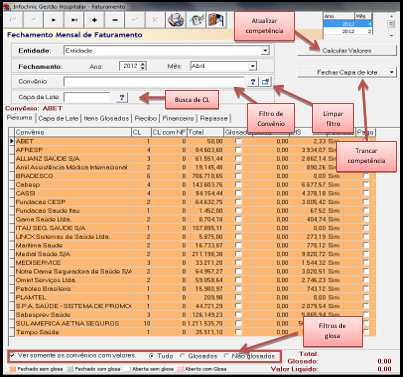
Task: Click into the Convênio filter field
Action: pos(154,81)
